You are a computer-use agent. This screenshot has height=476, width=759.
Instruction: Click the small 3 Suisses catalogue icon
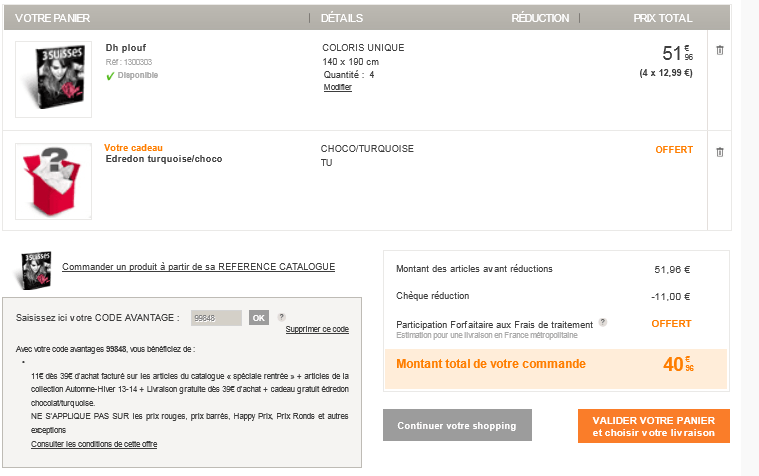(37, 268)
